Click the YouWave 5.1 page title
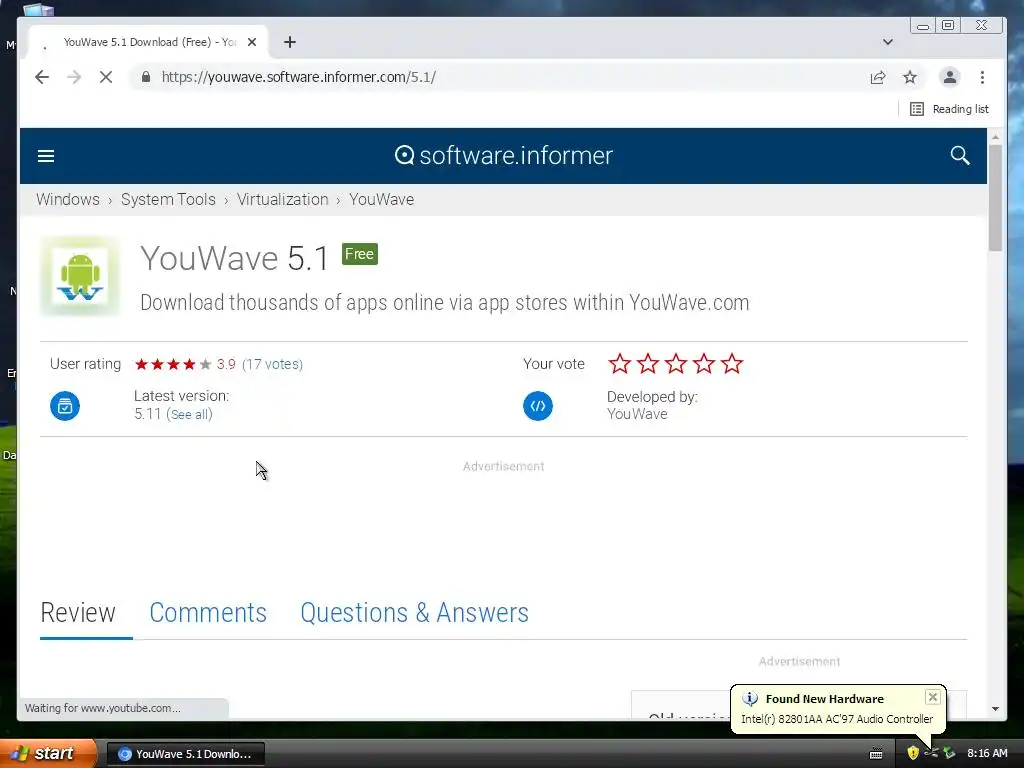Image resolution: width=1024 pixels, height=768 pixels. [235, 257]
